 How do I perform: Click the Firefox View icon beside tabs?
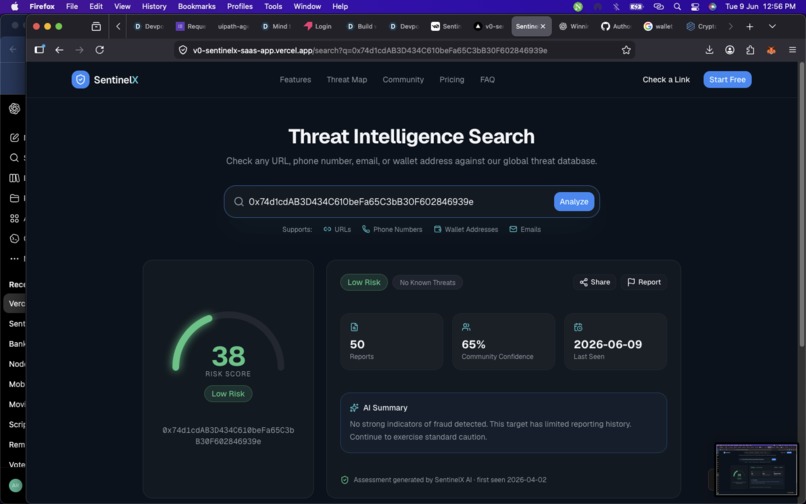click(96, 26)
